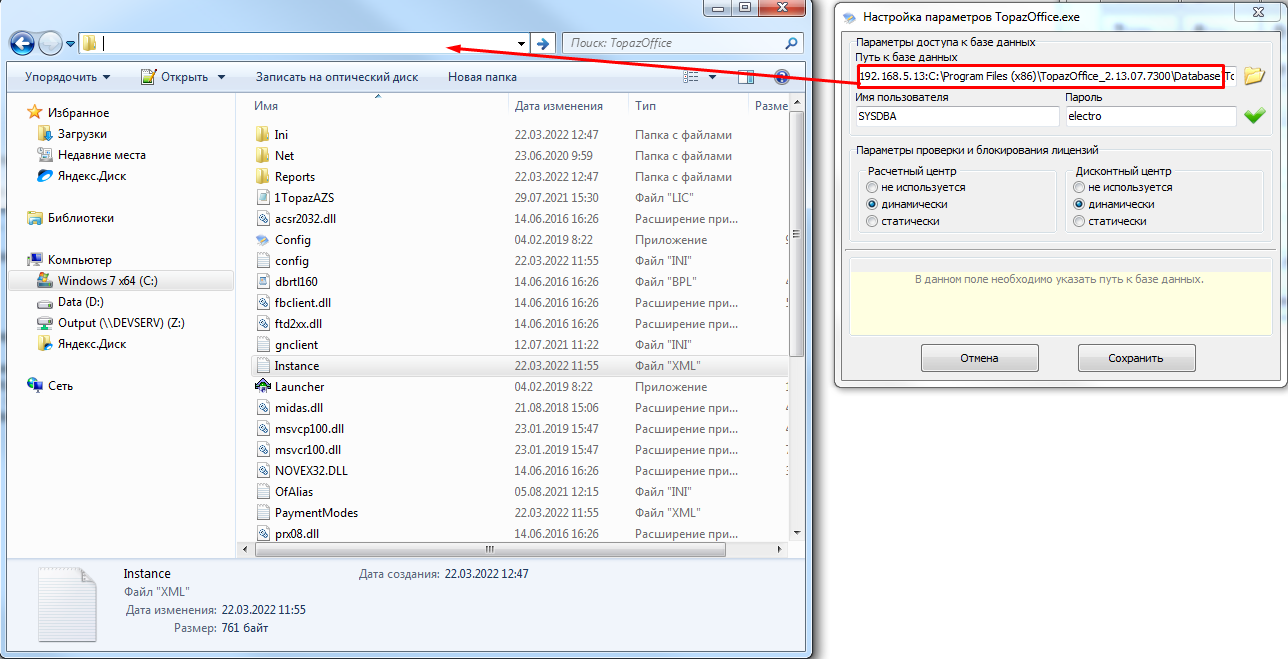Browse for database path with folder icon
The image size is (1288, 659).
pyautogui.click(x=1254, y=76)
